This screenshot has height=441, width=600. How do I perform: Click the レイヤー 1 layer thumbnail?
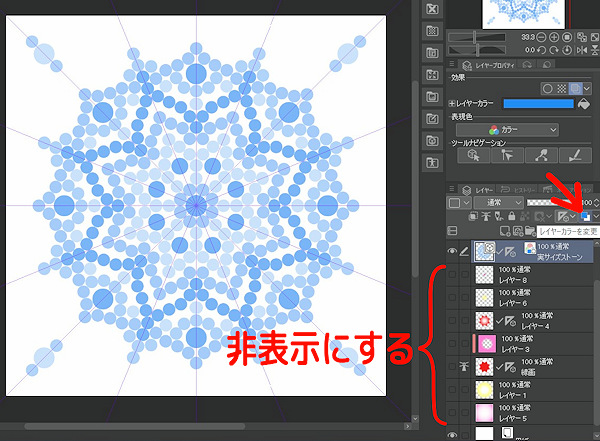pos(484,390)
